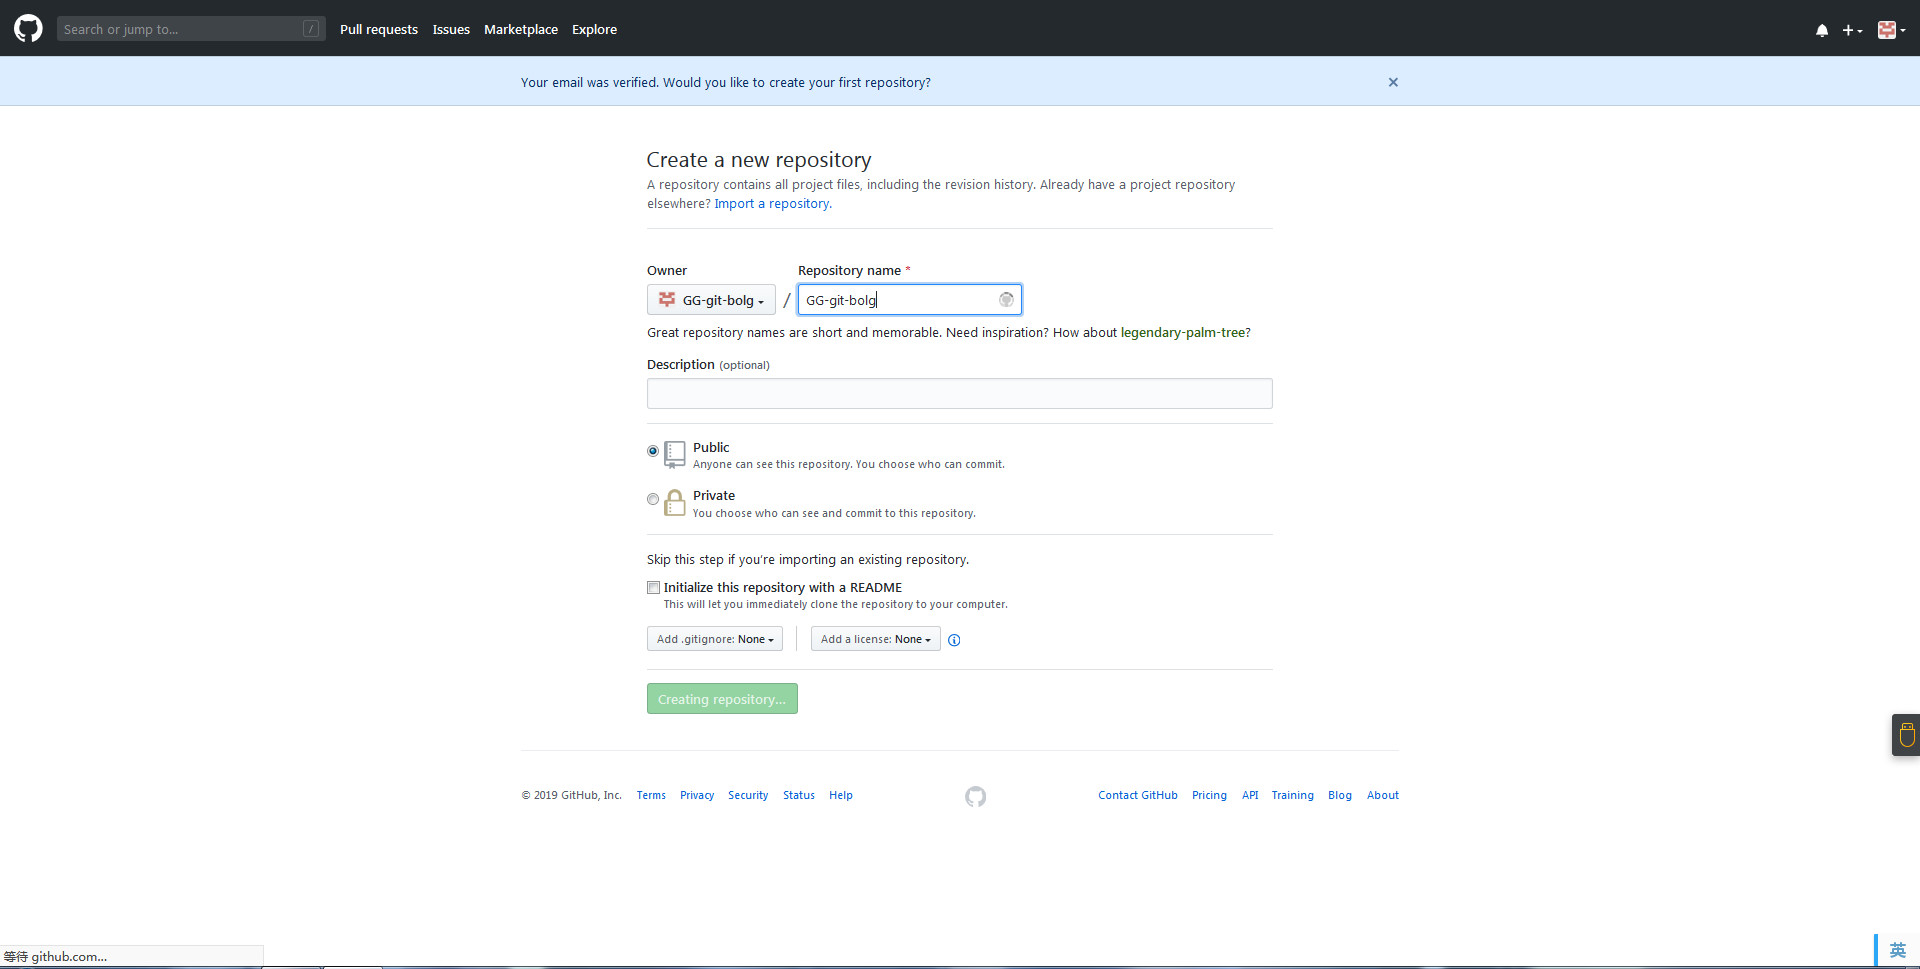Expand the Add .gitignore dropdown
The image size is (1920, 969).
[715, 639]
